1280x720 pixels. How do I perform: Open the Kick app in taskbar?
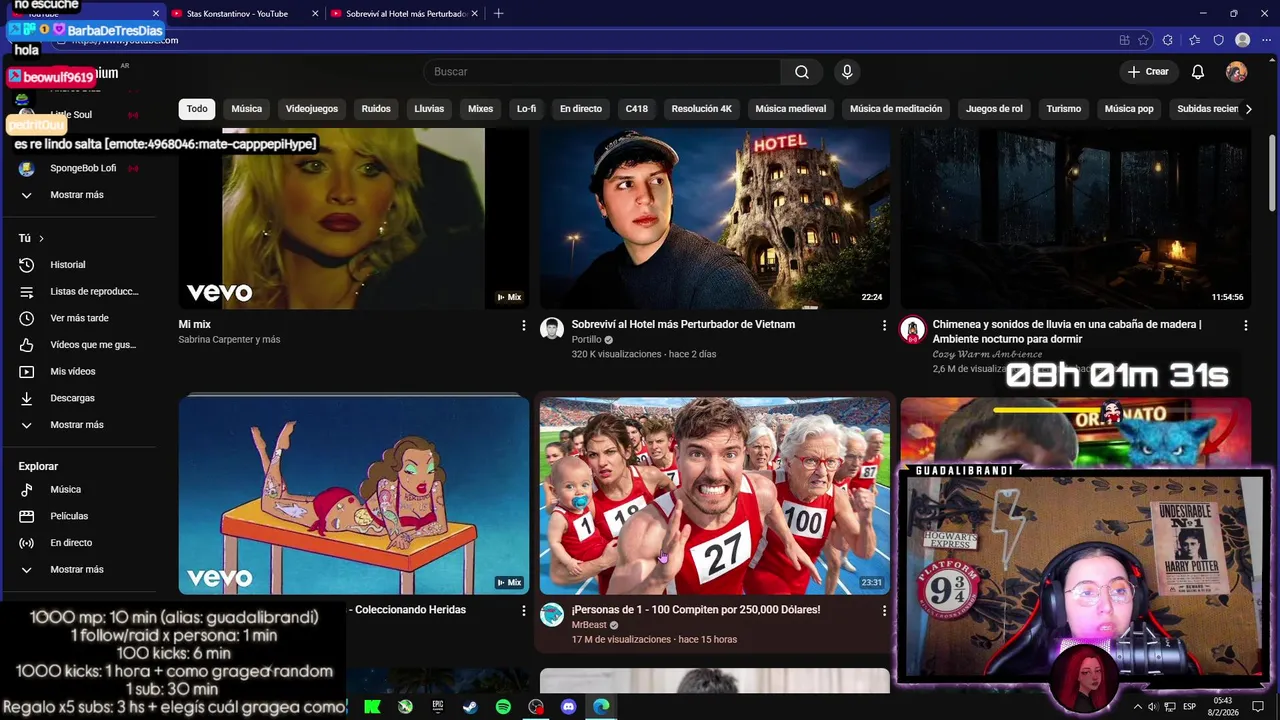(x=372, y=706)
